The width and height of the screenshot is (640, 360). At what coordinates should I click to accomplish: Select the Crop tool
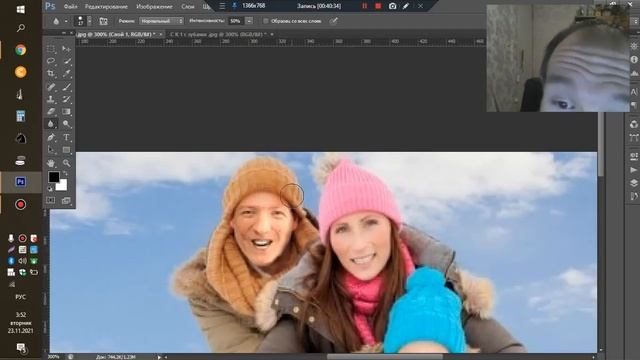pos(51,73)
